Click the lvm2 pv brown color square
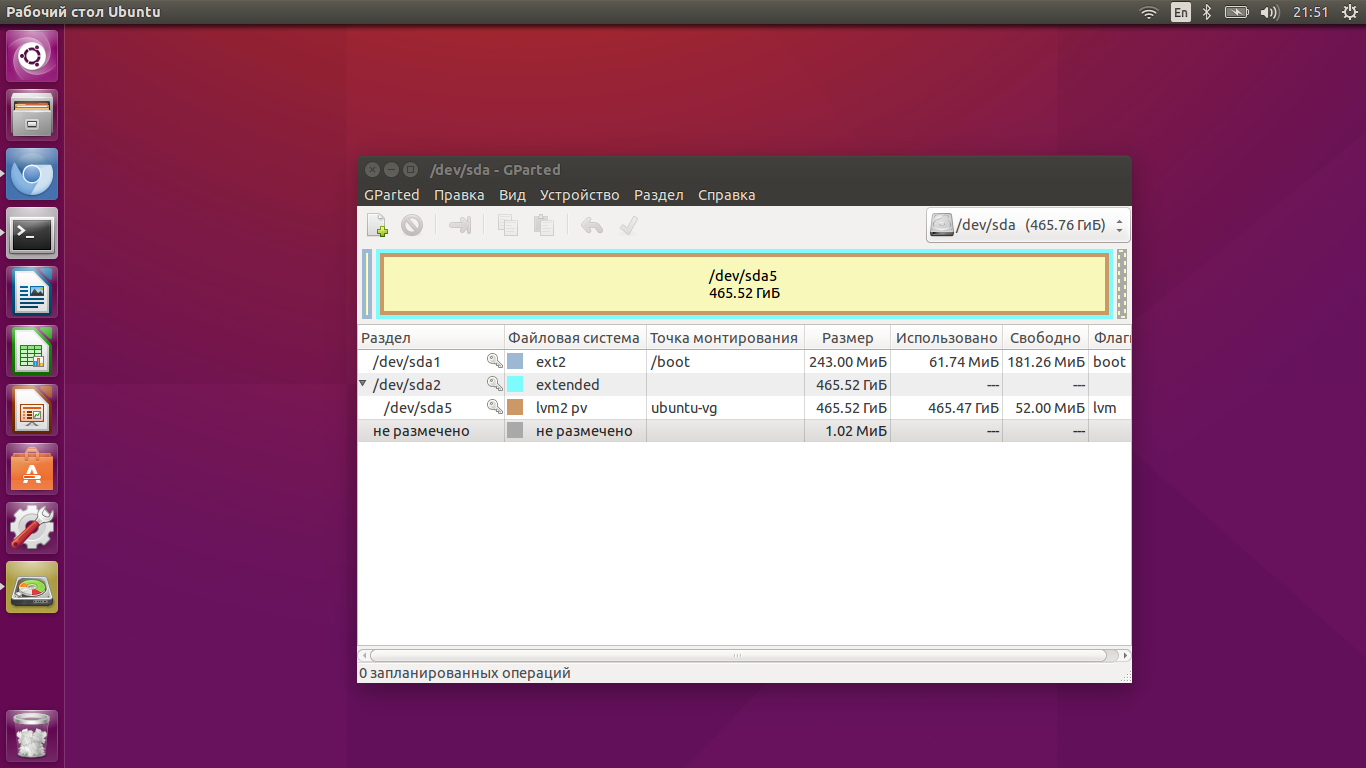The image size is (1366, 768). tap(515, 407)
